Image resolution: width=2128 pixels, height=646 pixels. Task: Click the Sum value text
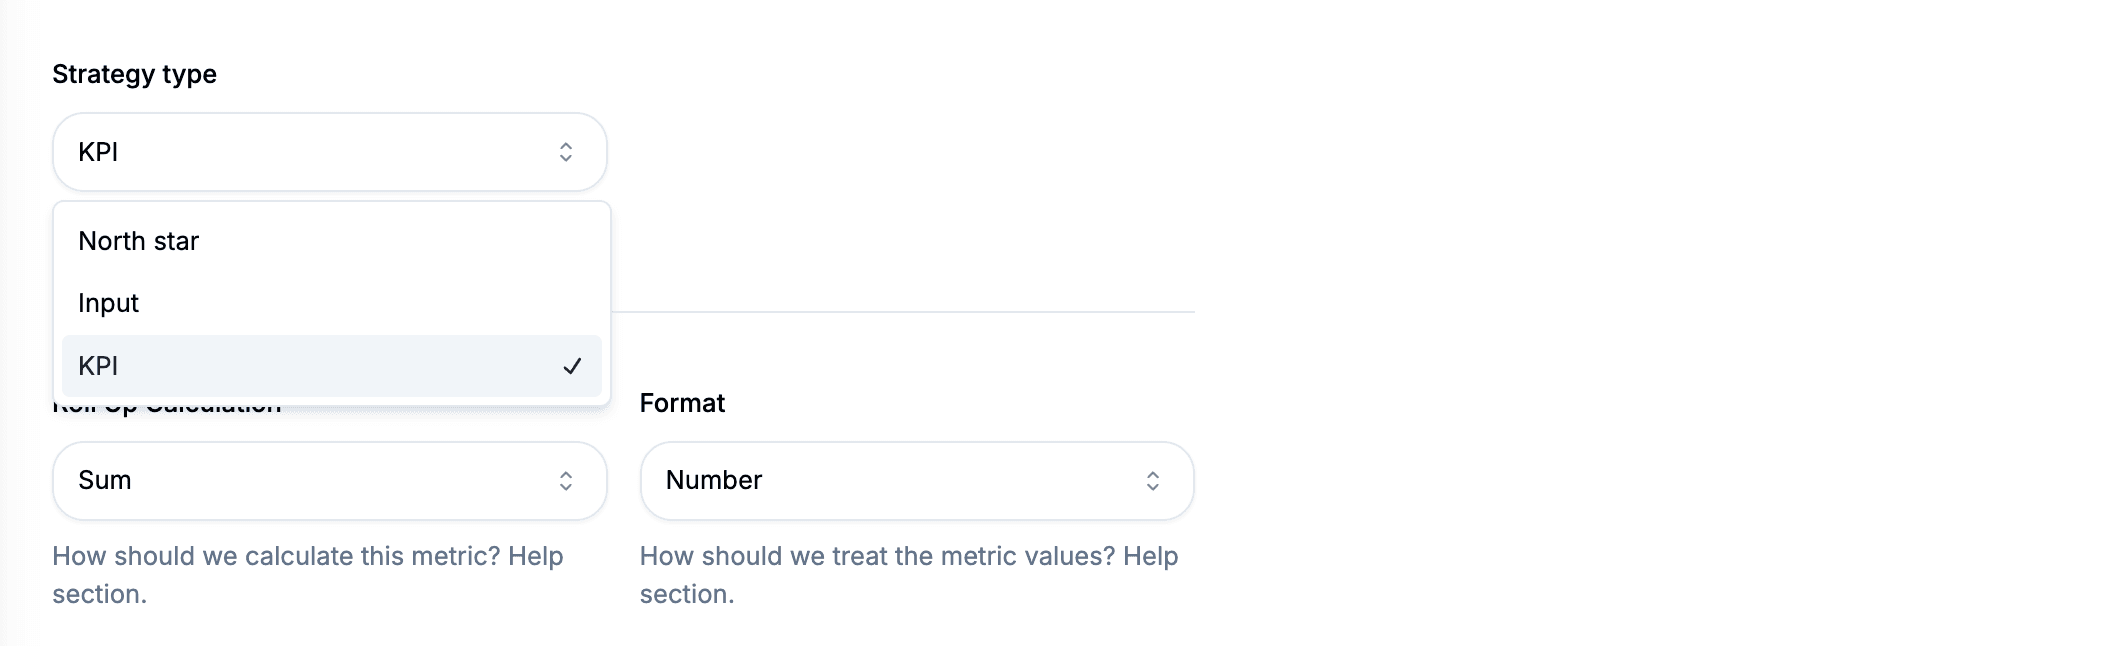105,481
